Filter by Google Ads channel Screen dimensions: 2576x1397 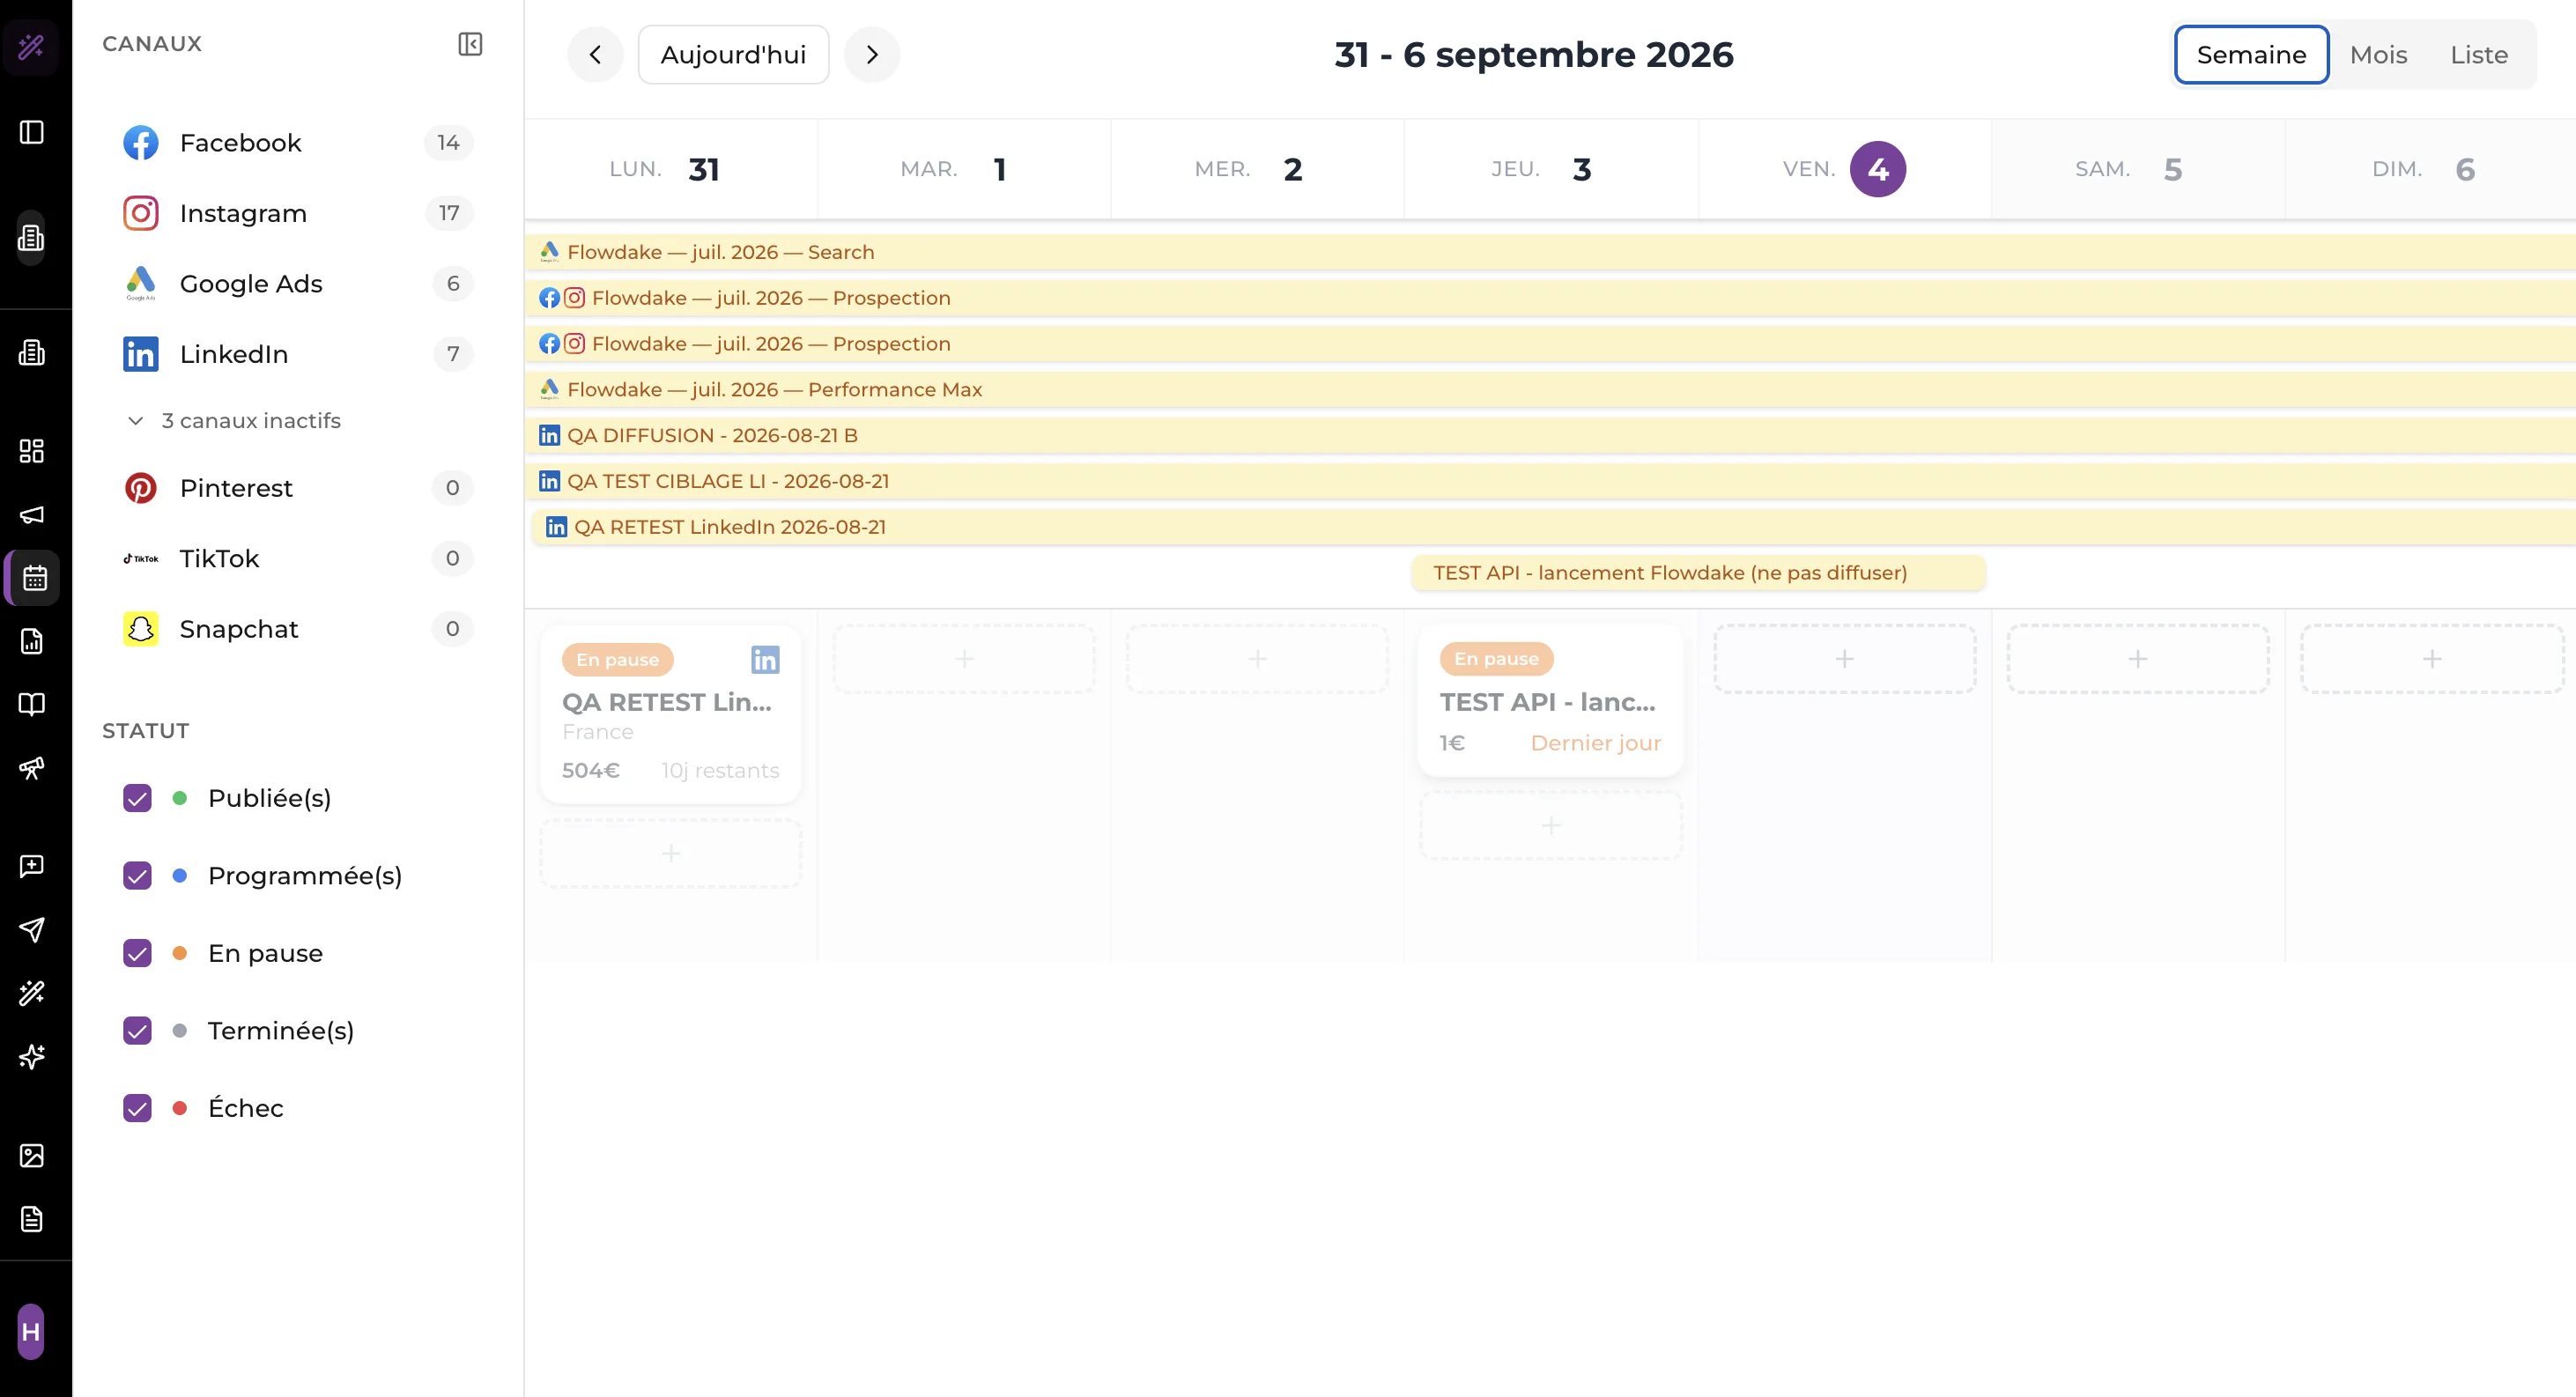pos(297,284)
